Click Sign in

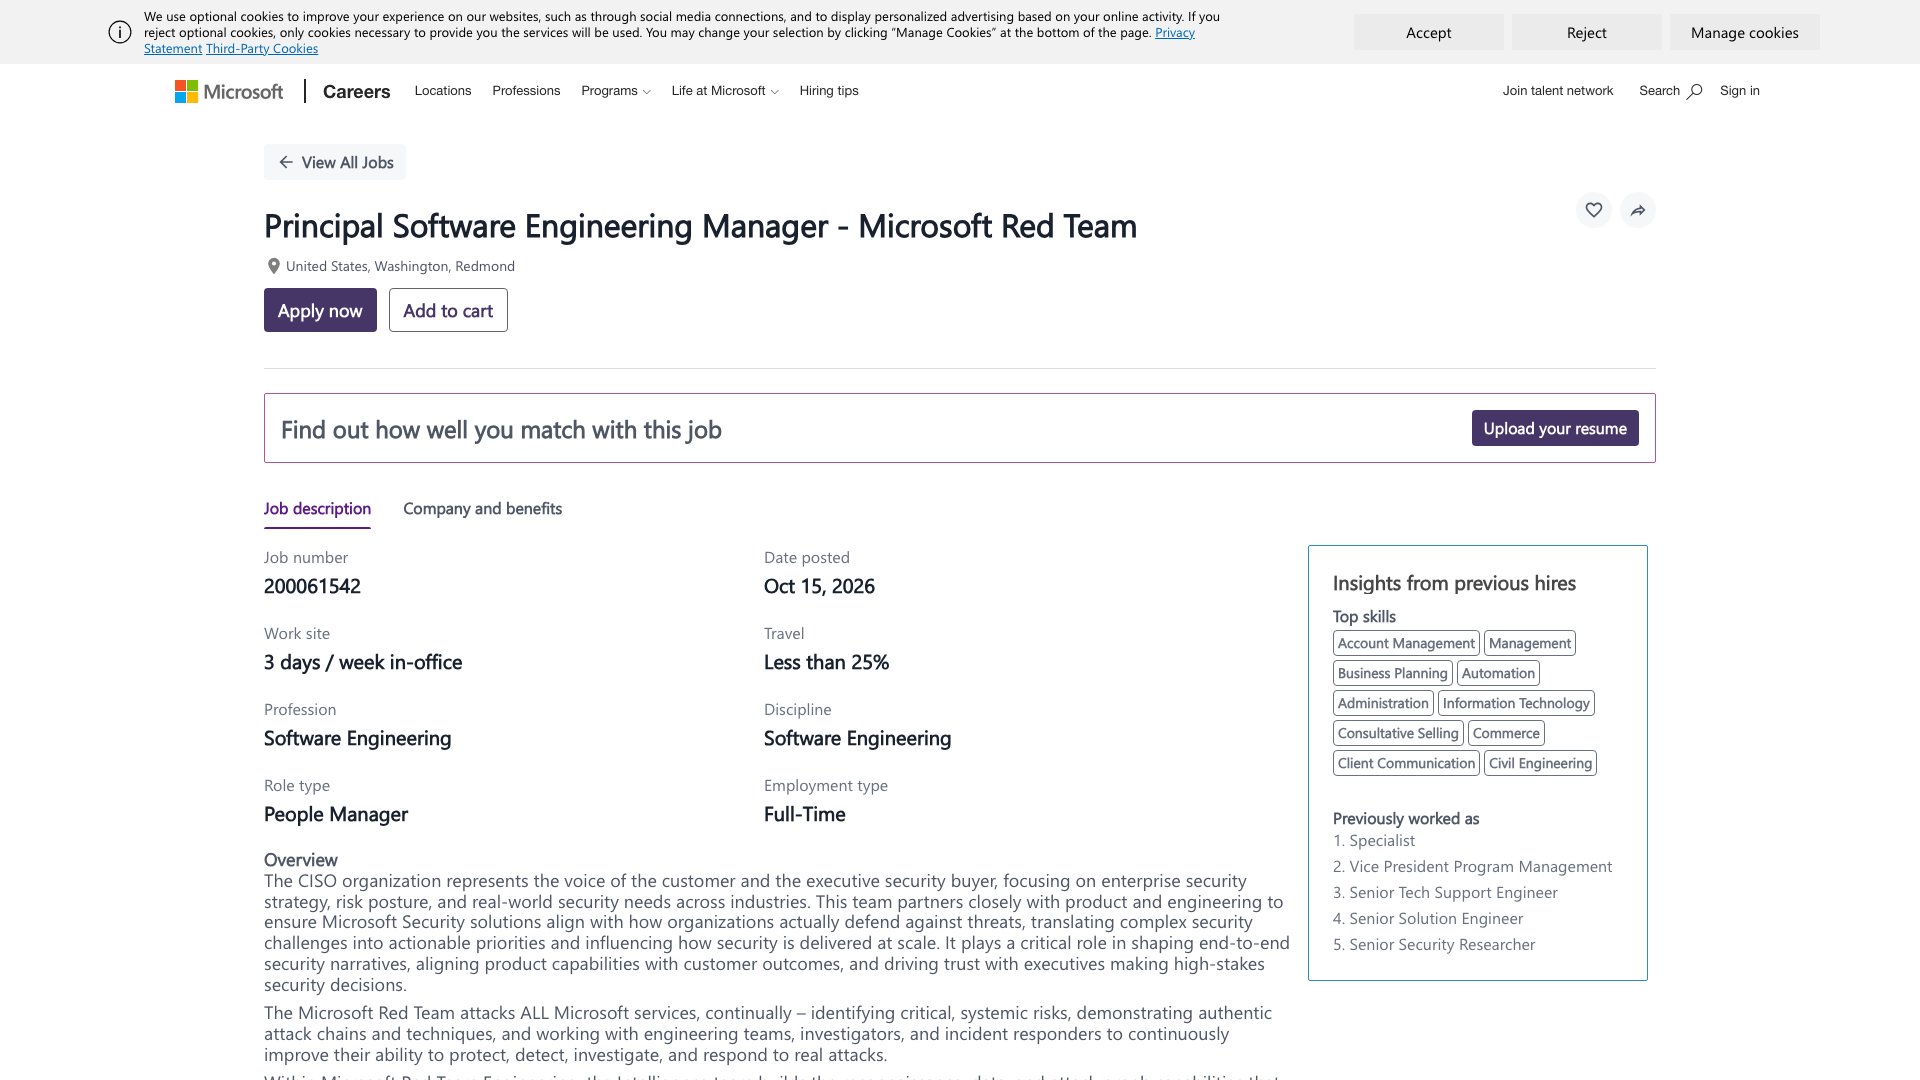1739,91
